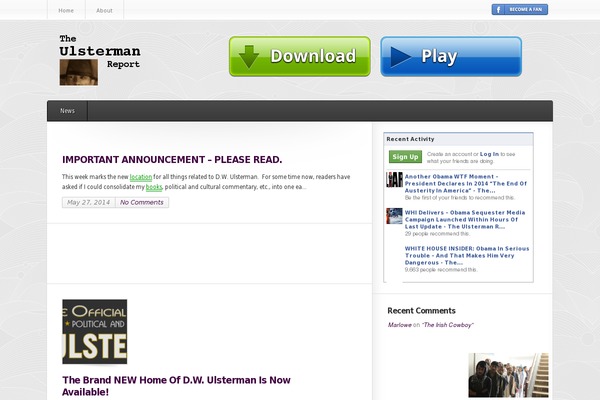Open 'WHI Delivers - Obama Sequester' article link
The width and height of the screenshot is (600, 400).
[465, 219]
